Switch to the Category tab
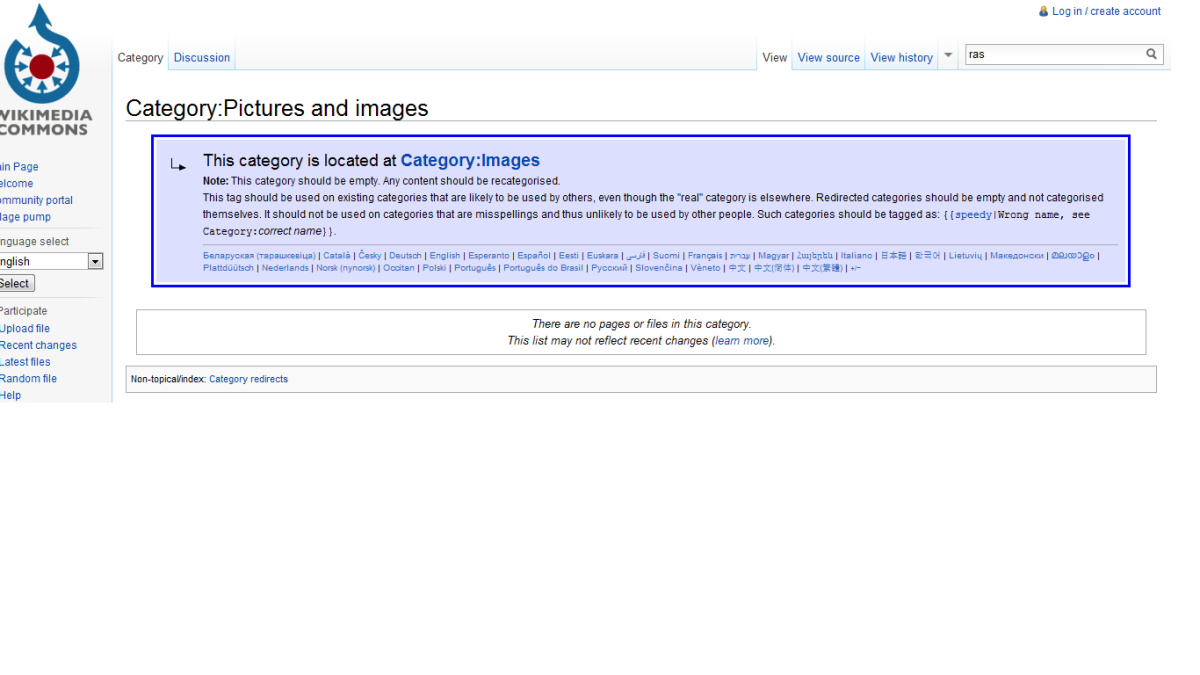Viewport: 1200px width, 675px height. pyautogui.click(x=140, y=57)
